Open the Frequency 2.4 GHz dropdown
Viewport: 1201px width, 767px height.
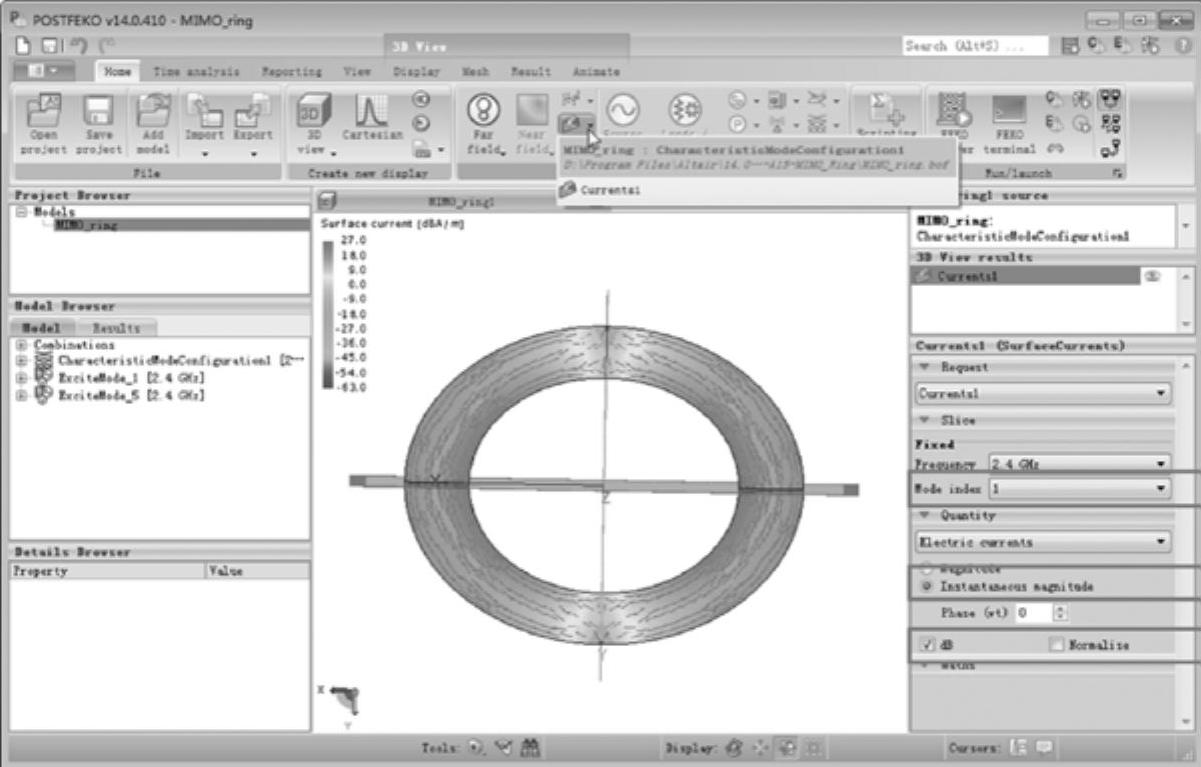click(1079, 465)
